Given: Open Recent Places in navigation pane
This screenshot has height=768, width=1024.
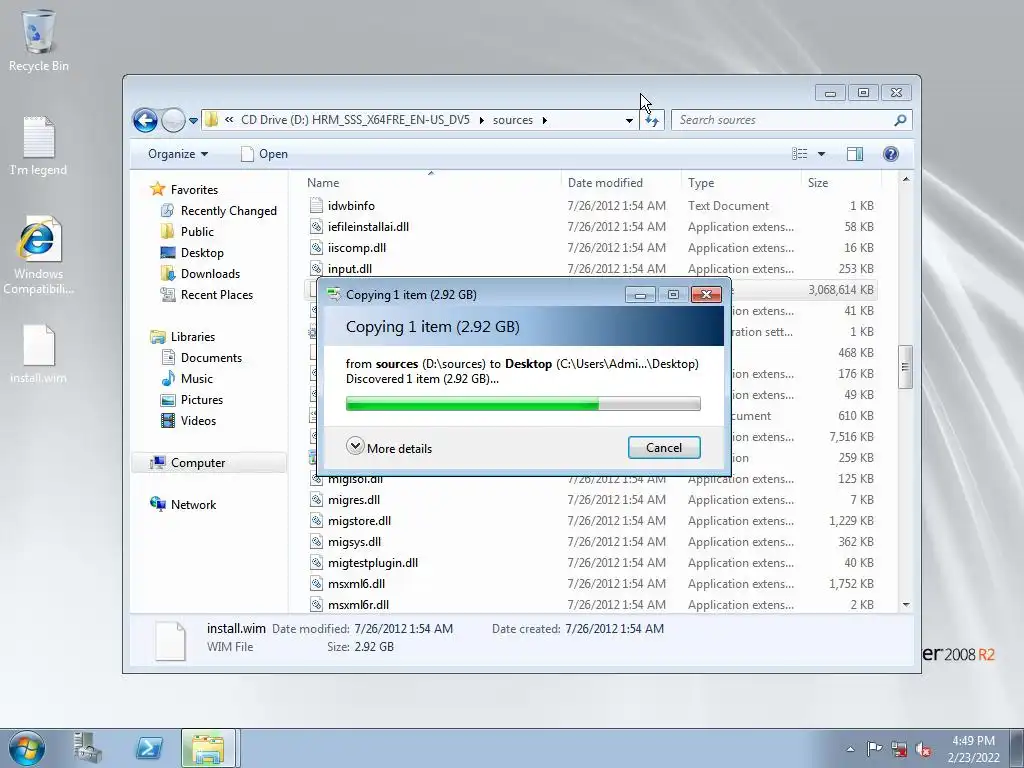Looking at the screenshot, I should coord(217,295).
